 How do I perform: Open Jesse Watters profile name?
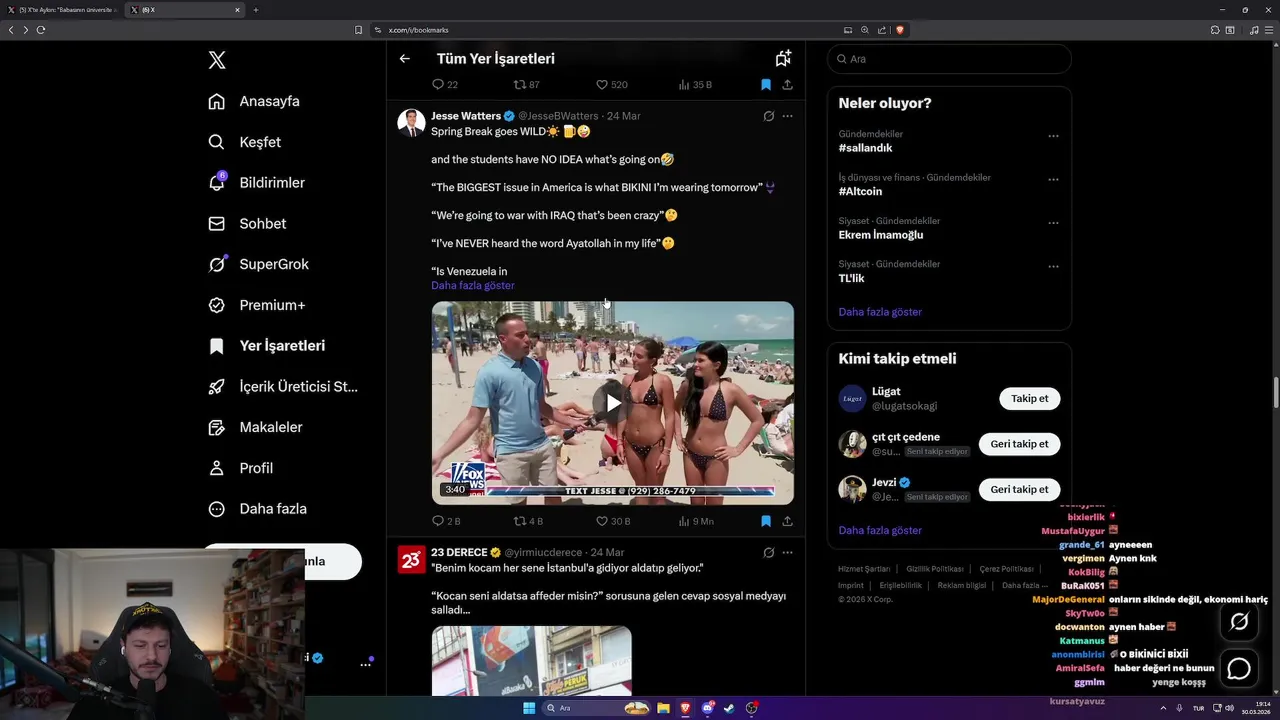click(x=466, y=116)
